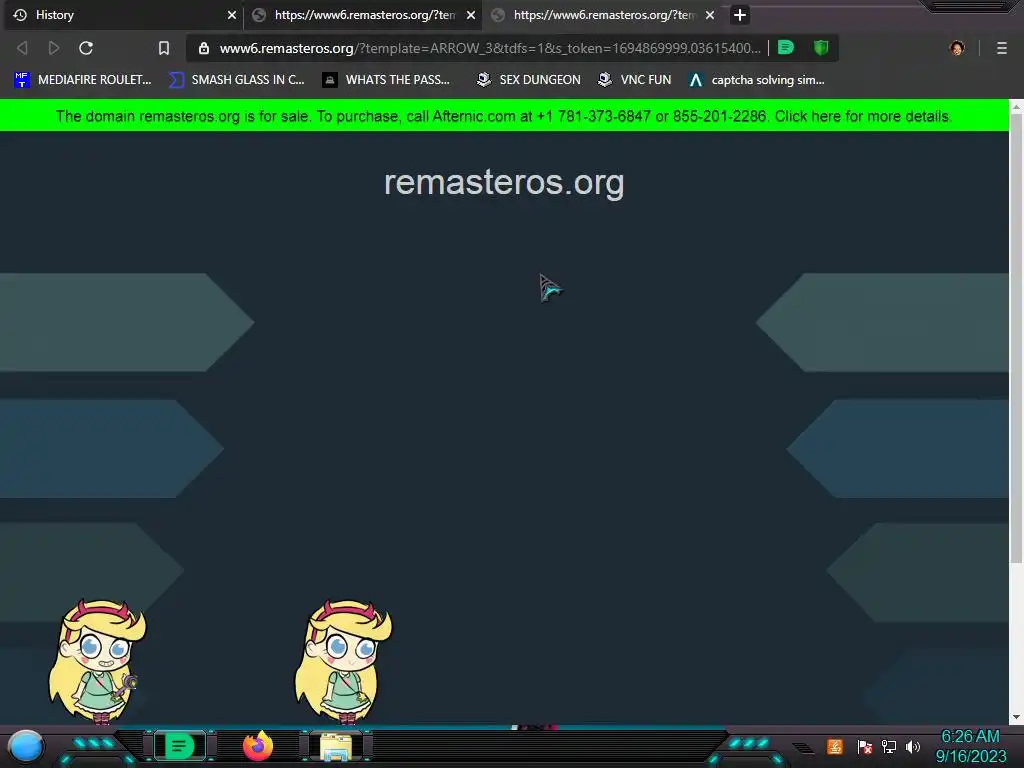
Task: Open the orange Java tray icon
Action: 835,746
